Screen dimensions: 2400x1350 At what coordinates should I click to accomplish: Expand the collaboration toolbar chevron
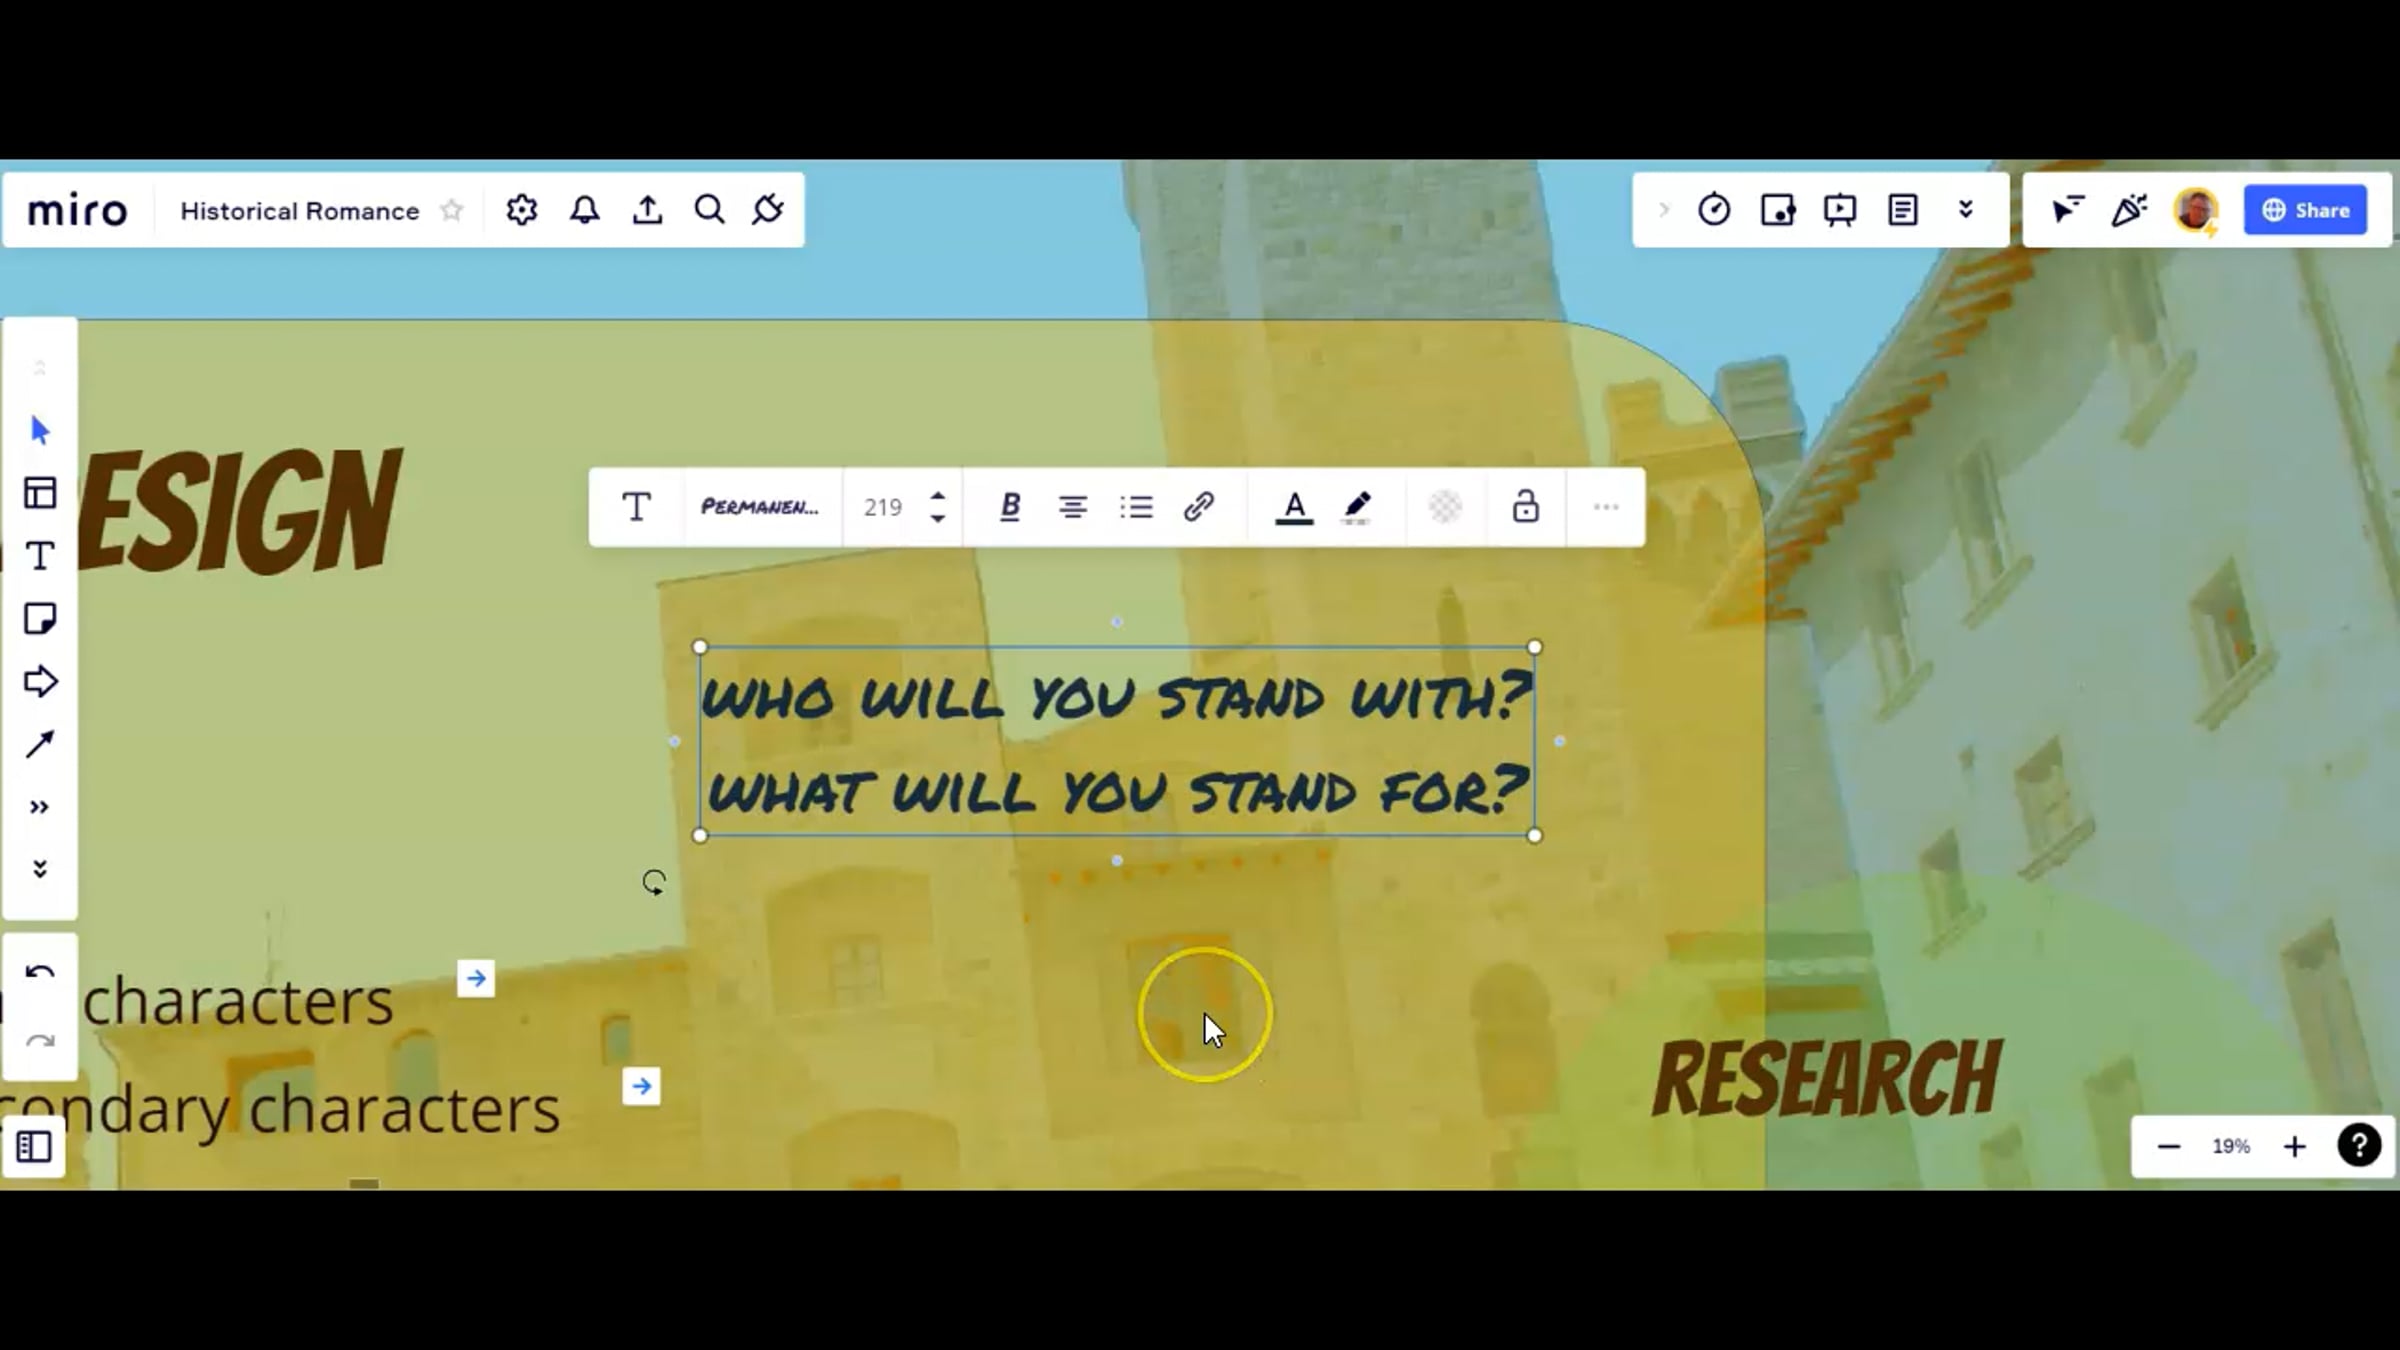(1664, 210)
